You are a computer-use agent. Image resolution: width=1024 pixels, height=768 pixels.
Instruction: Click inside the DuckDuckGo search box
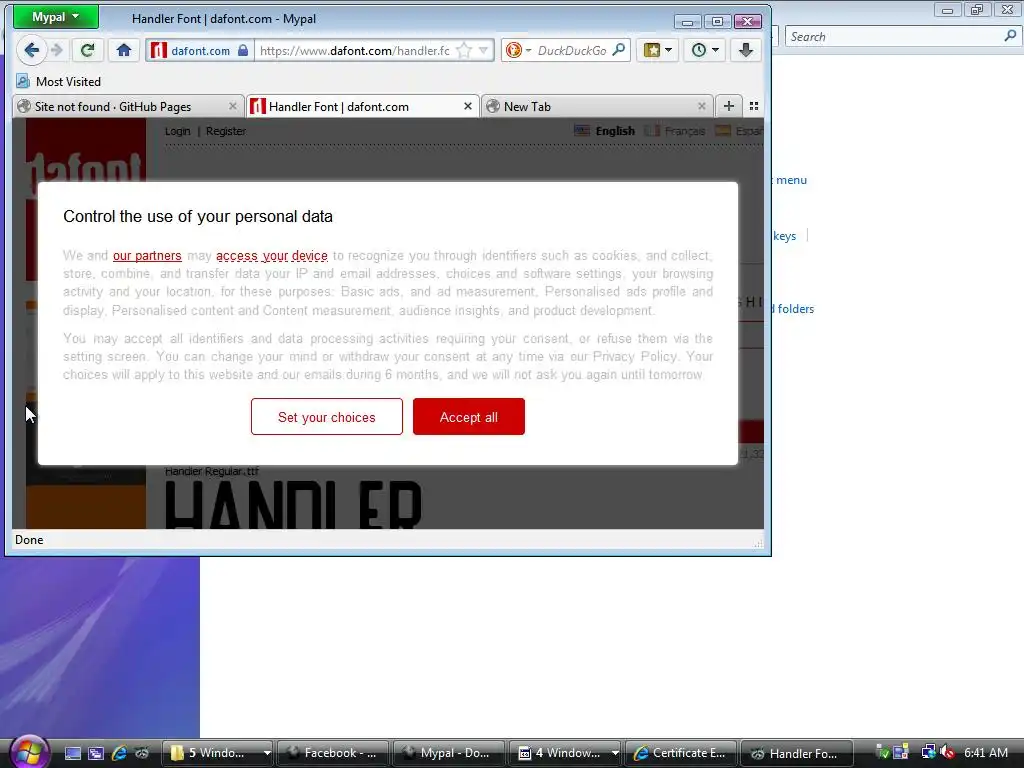[572, 50]
